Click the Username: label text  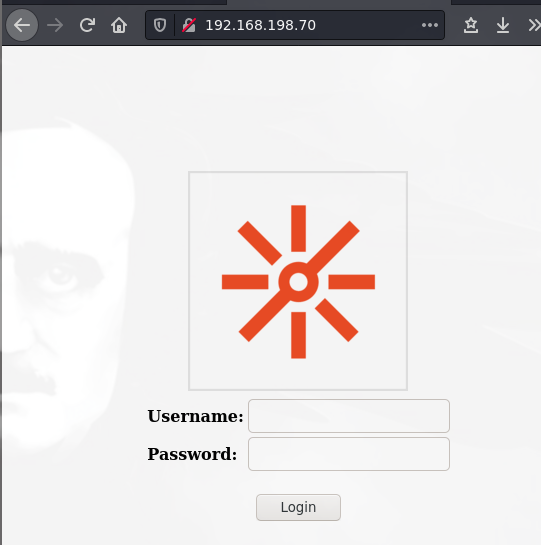[195, 416]
